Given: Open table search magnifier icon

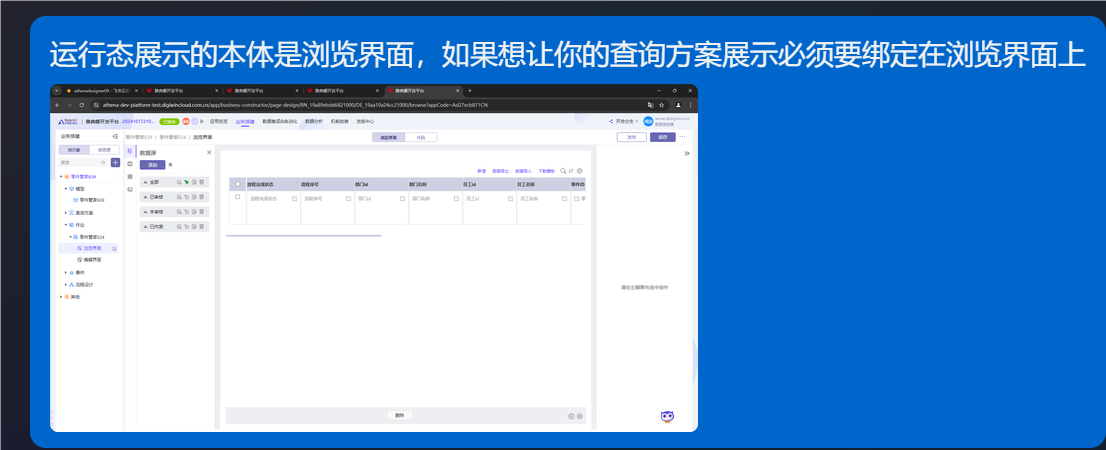Looking at the screenshot, I should (563, 171).
